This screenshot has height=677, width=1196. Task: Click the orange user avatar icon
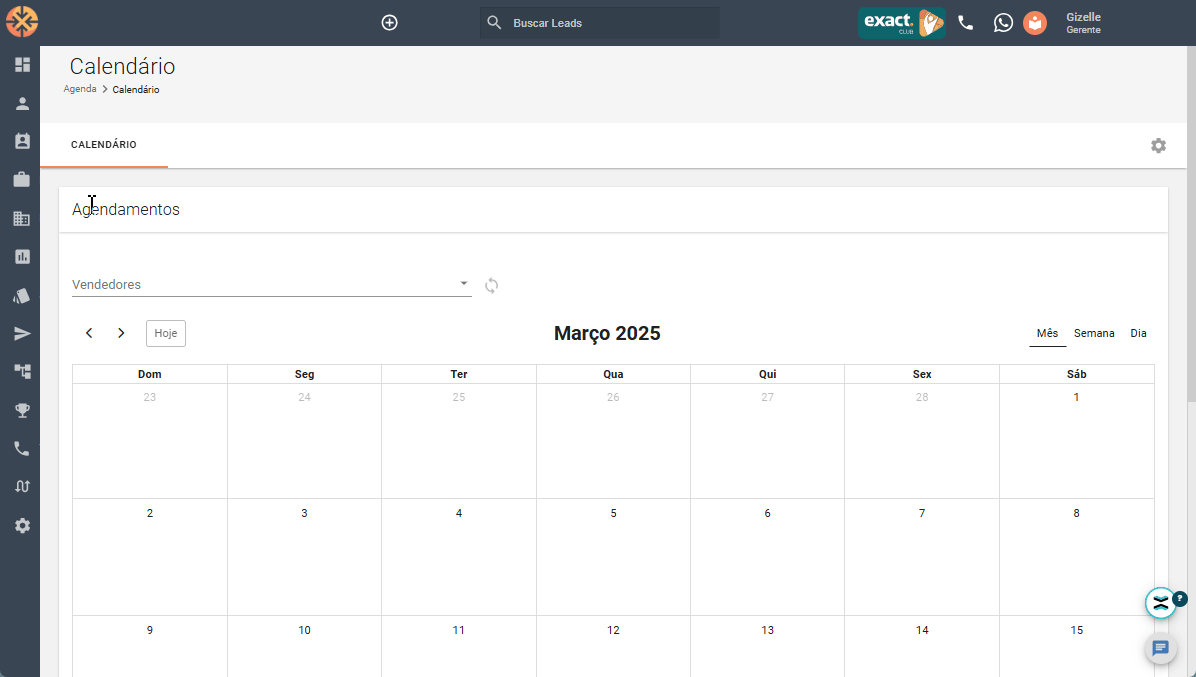coord(1035,23)
